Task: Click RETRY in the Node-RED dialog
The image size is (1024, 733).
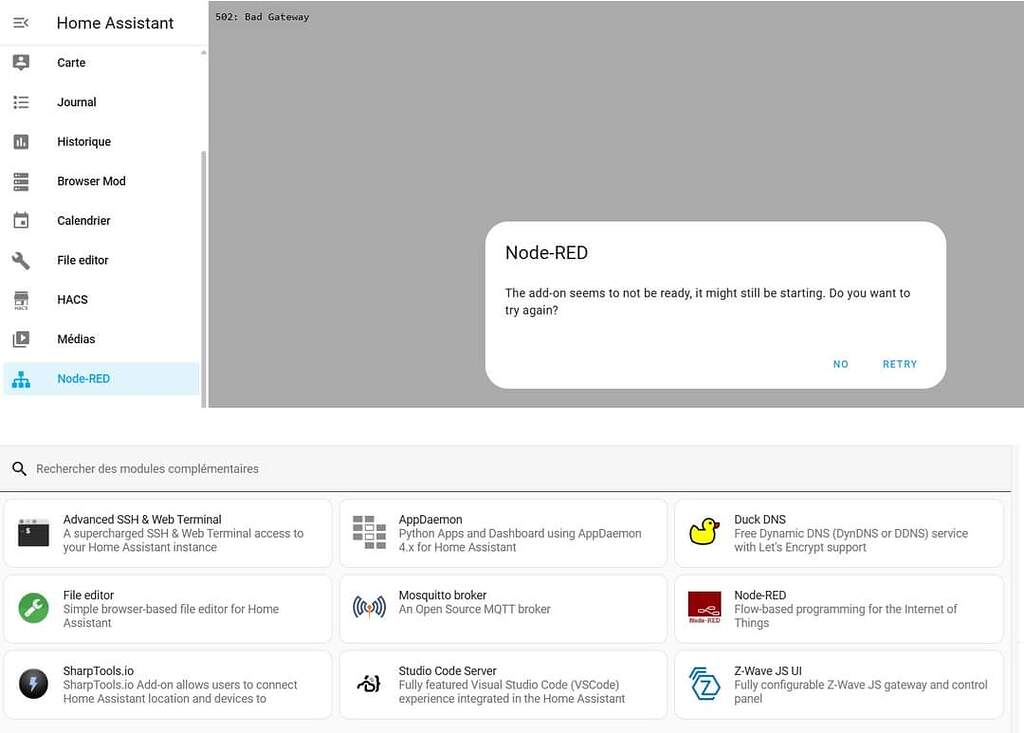Action: click(899, 364)
